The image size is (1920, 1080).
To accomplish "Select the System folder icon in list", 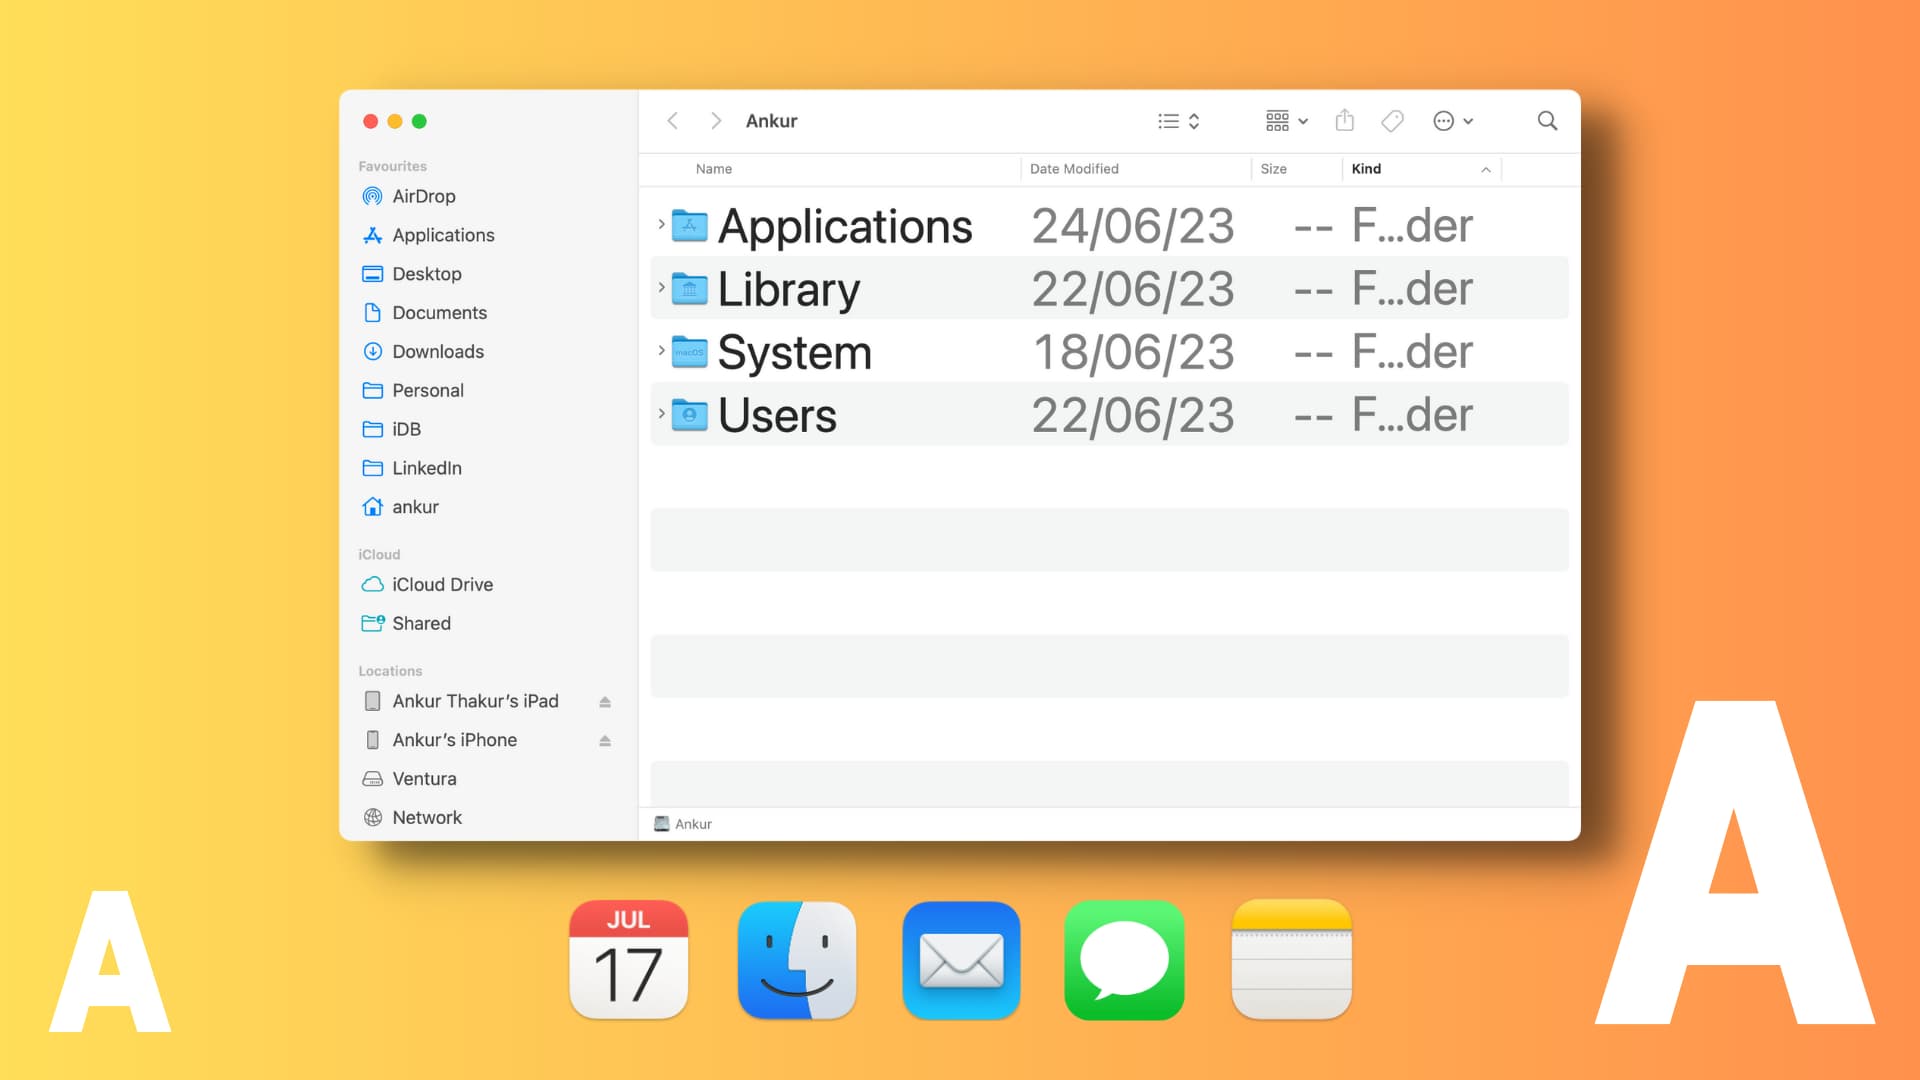I will [x=689, y=352].
